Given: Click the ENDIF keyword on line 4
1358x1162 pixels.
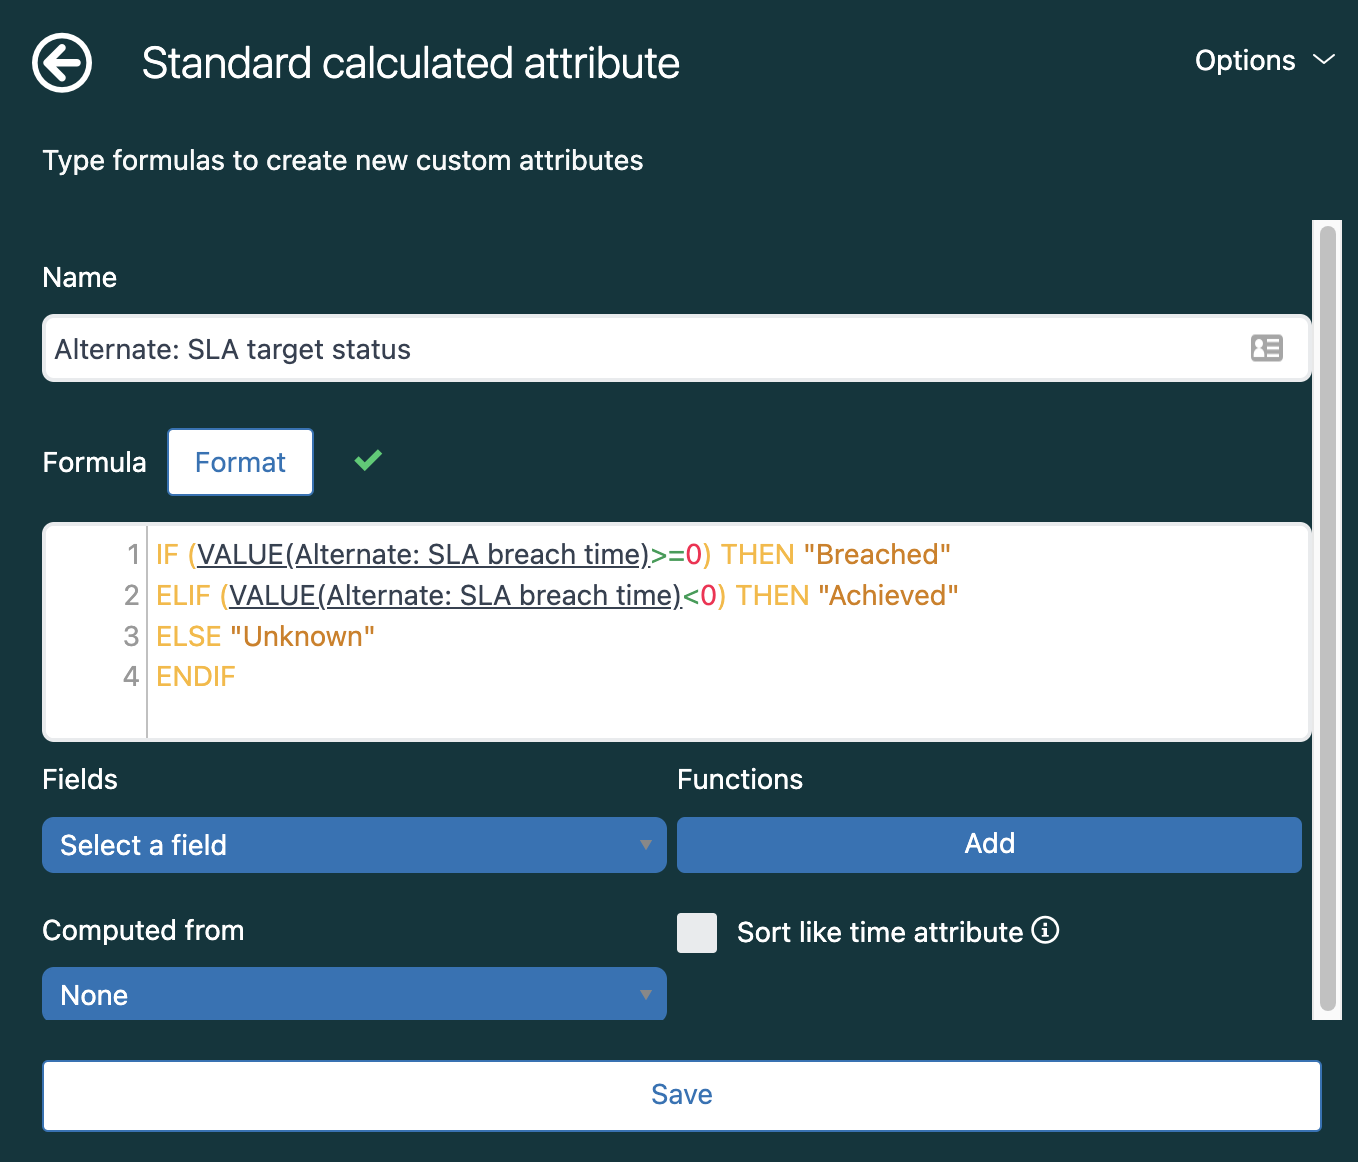Looking at the screenshot, I should point(196,677).
